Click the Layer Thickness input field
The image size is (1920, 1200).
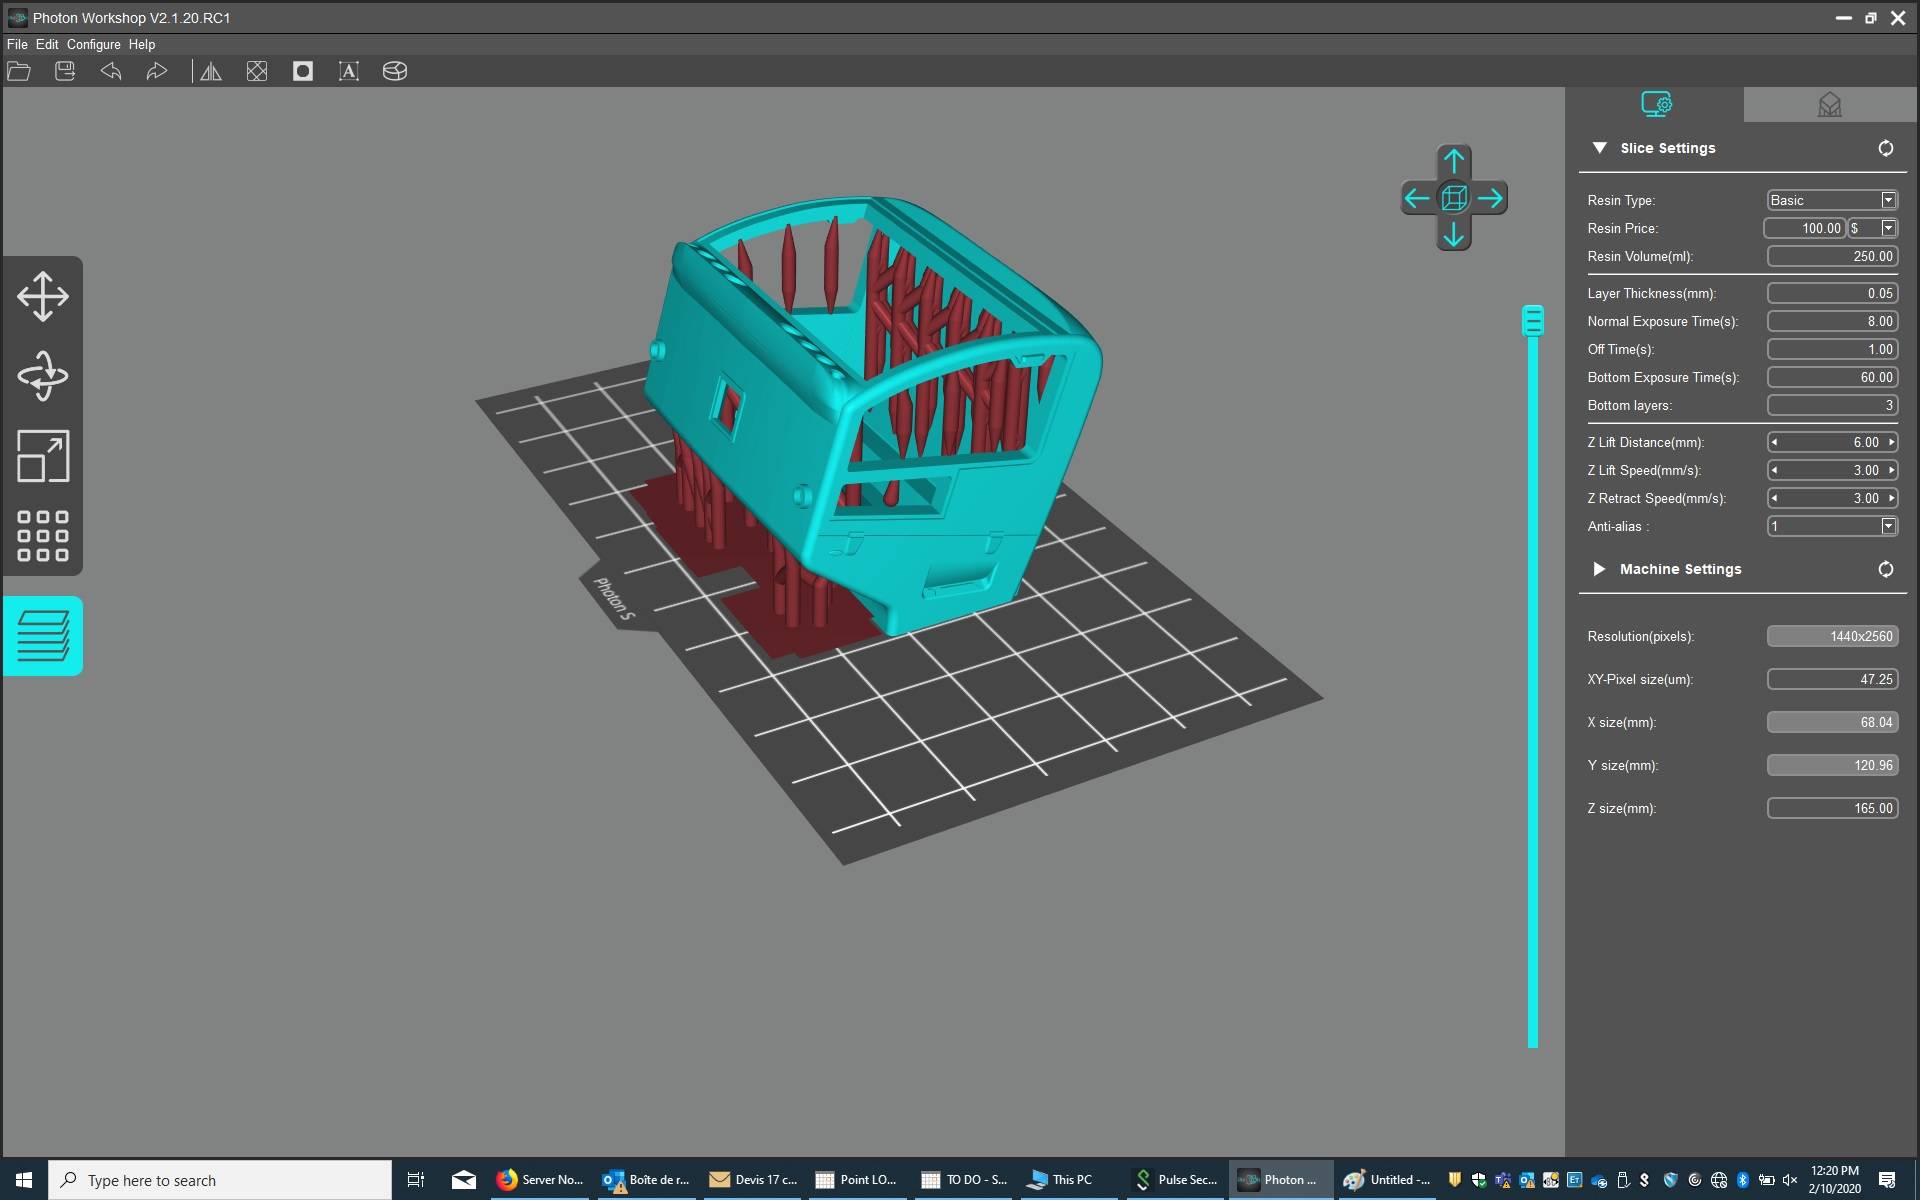click(1831, 293)
